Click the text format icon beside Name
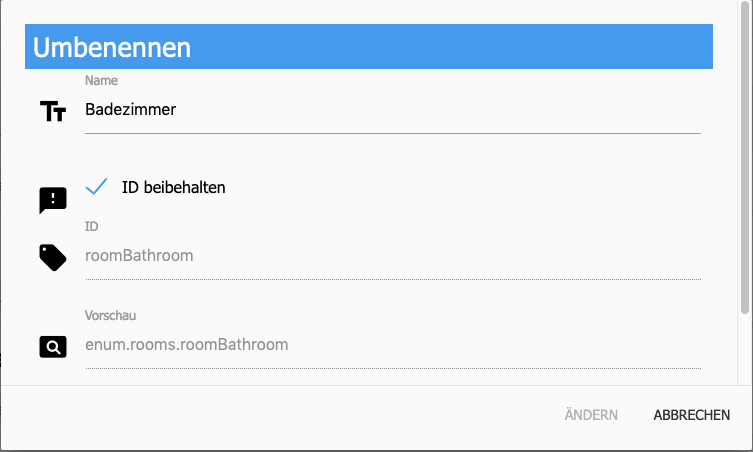The height and width of the screenshot is (452, 753). pos(52,112)
